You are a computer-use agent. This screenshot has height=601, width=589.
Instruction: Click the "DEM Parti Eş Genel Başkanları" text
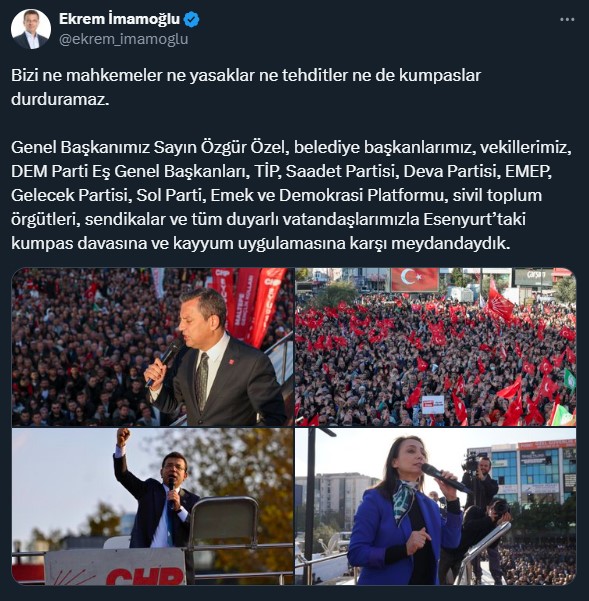(128, 171)
